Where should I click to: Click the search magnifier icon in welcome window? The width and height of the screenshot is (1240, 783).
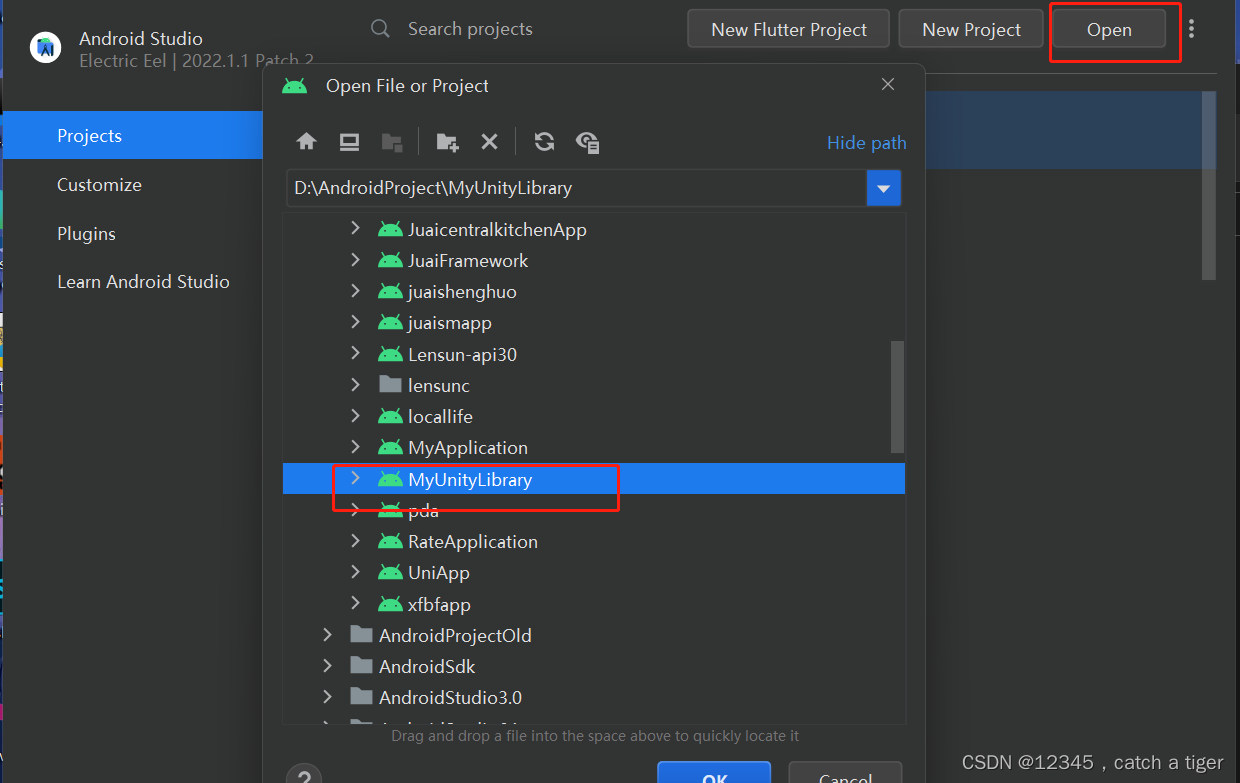(x=380, y=29)
